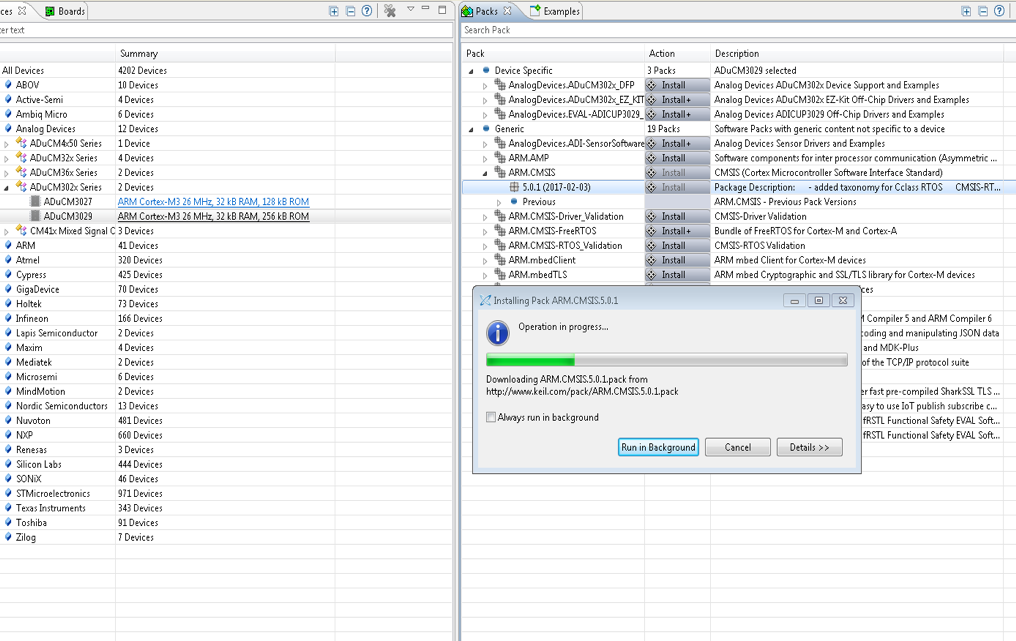Select Infineon vendor icon

(8, 318)
